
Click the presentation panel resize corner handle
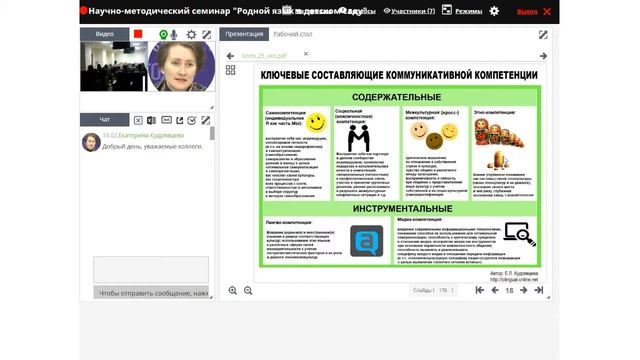[x=548, y=298]
